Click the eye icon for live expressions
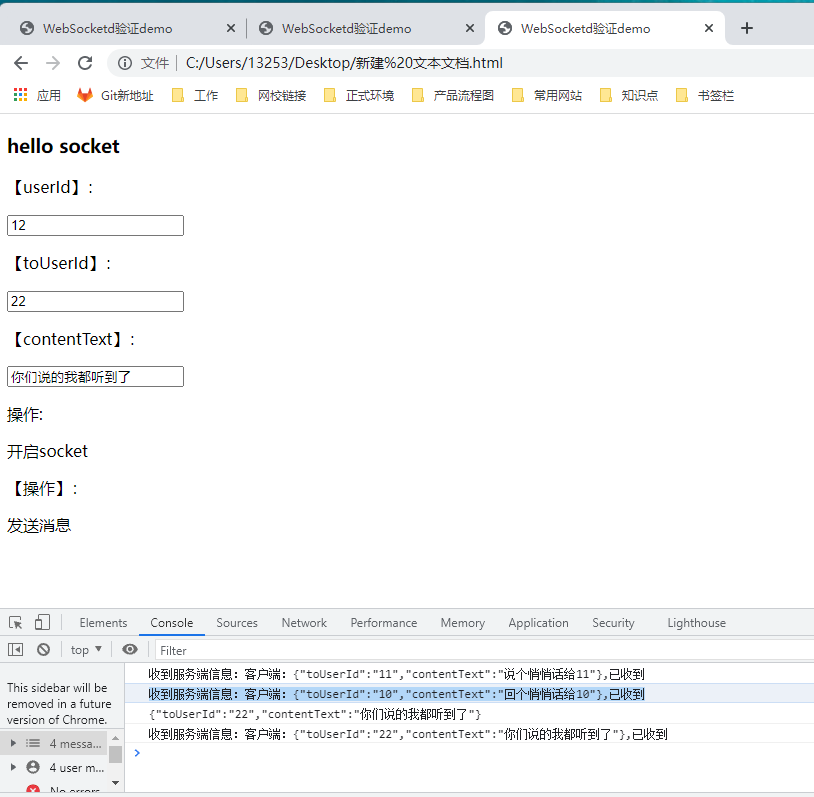Screen dimensions: 814x797 130,650
